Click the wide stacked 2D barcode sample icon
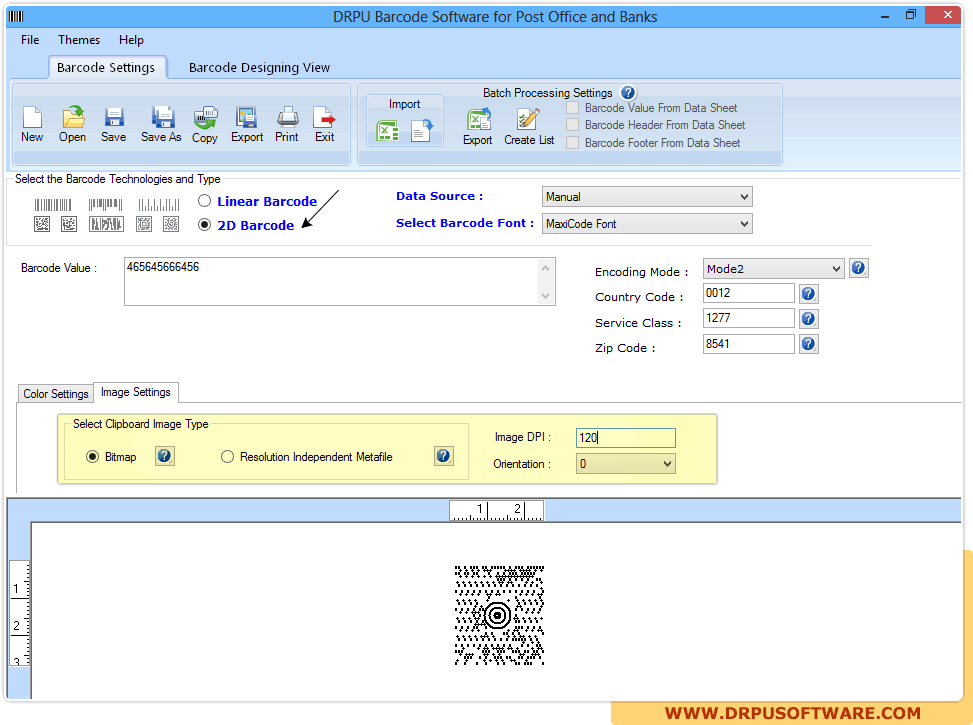 point(106,224)
